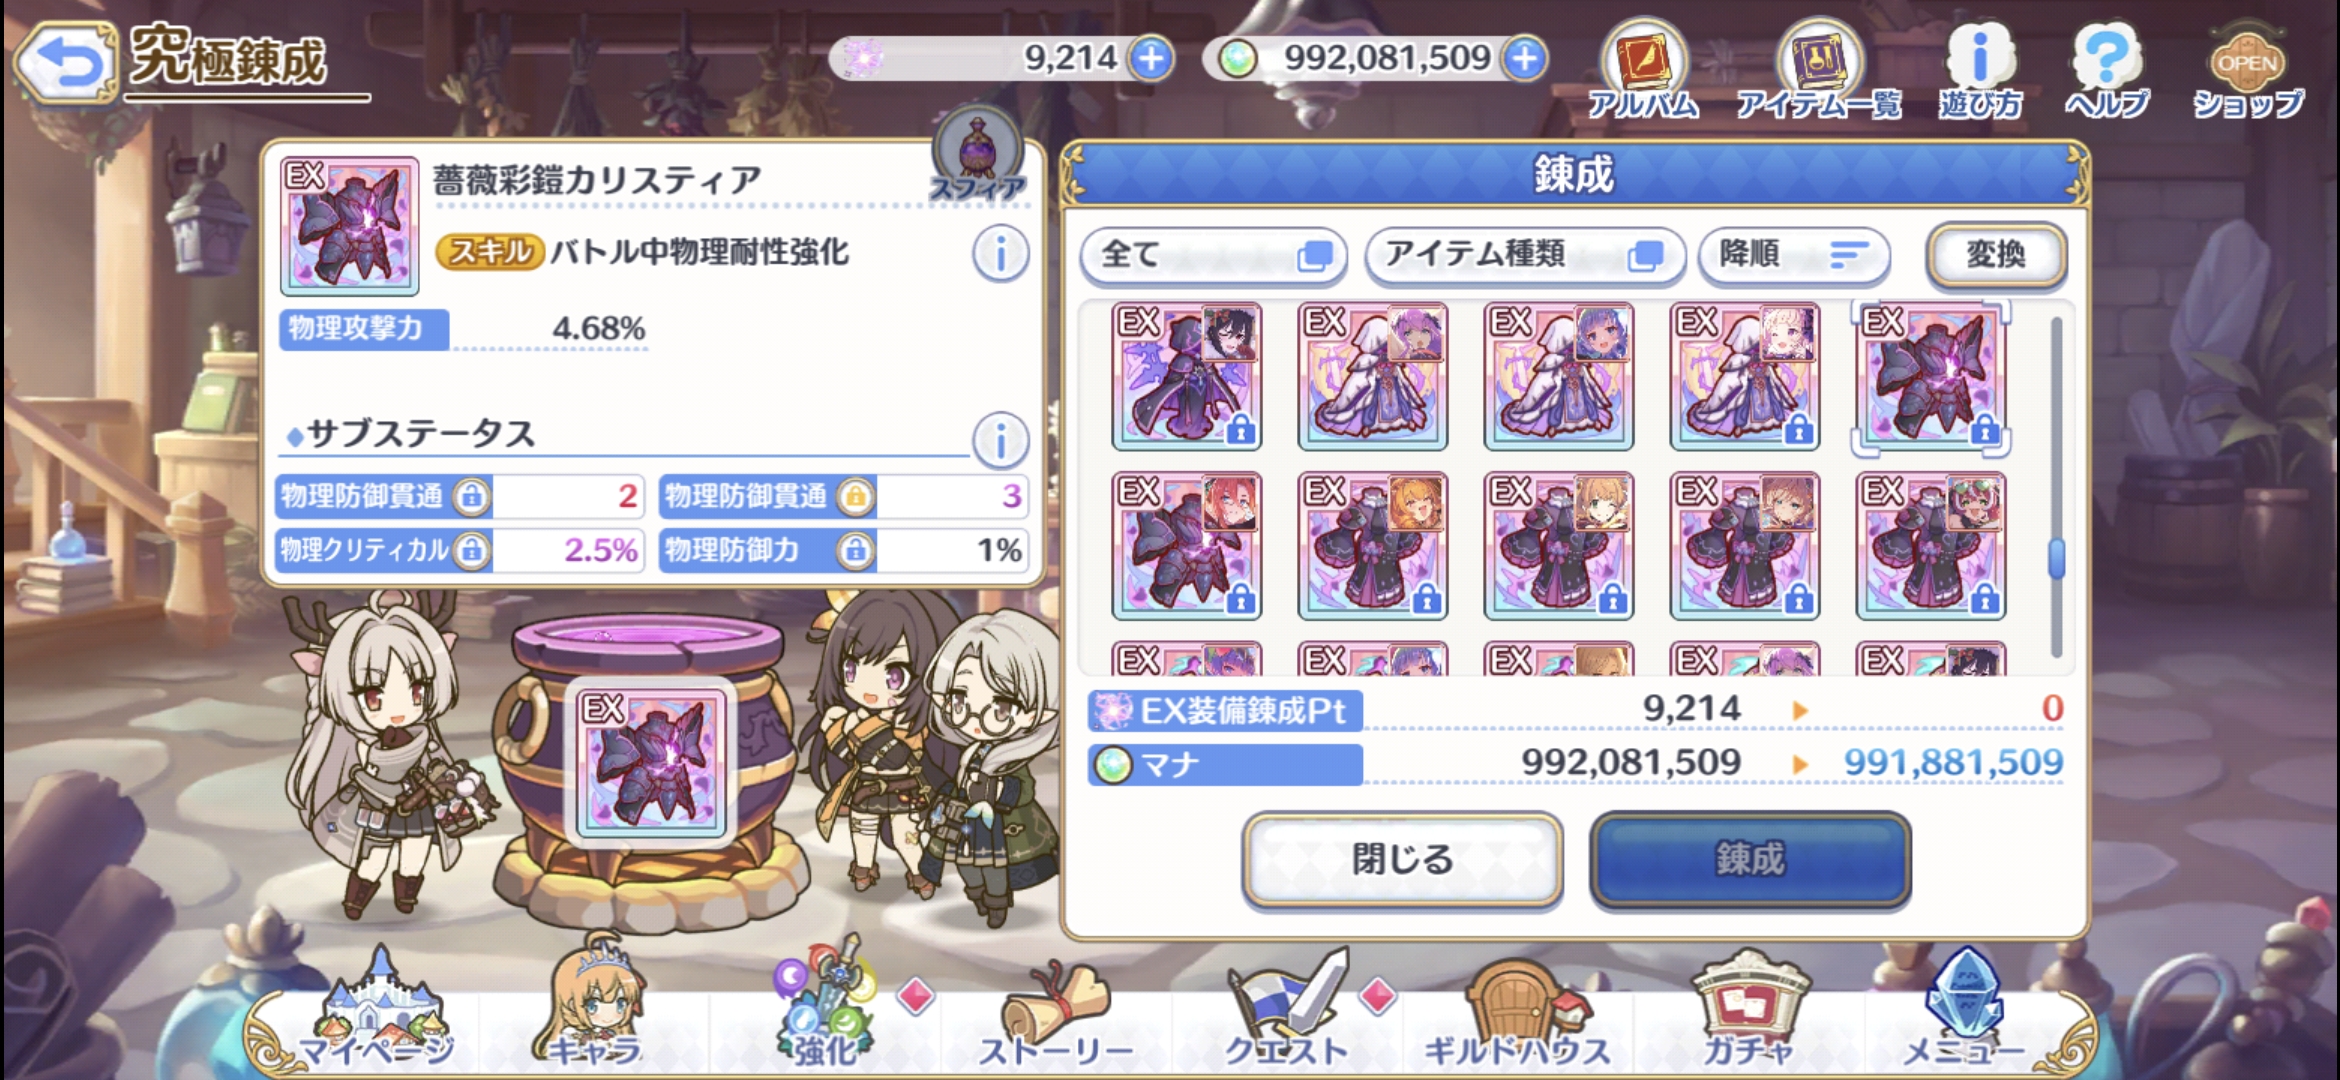Viewport: 2340px width, 1080px height.
Task: Add more EX points with plus button
Action: click(x=1151, y=59)
